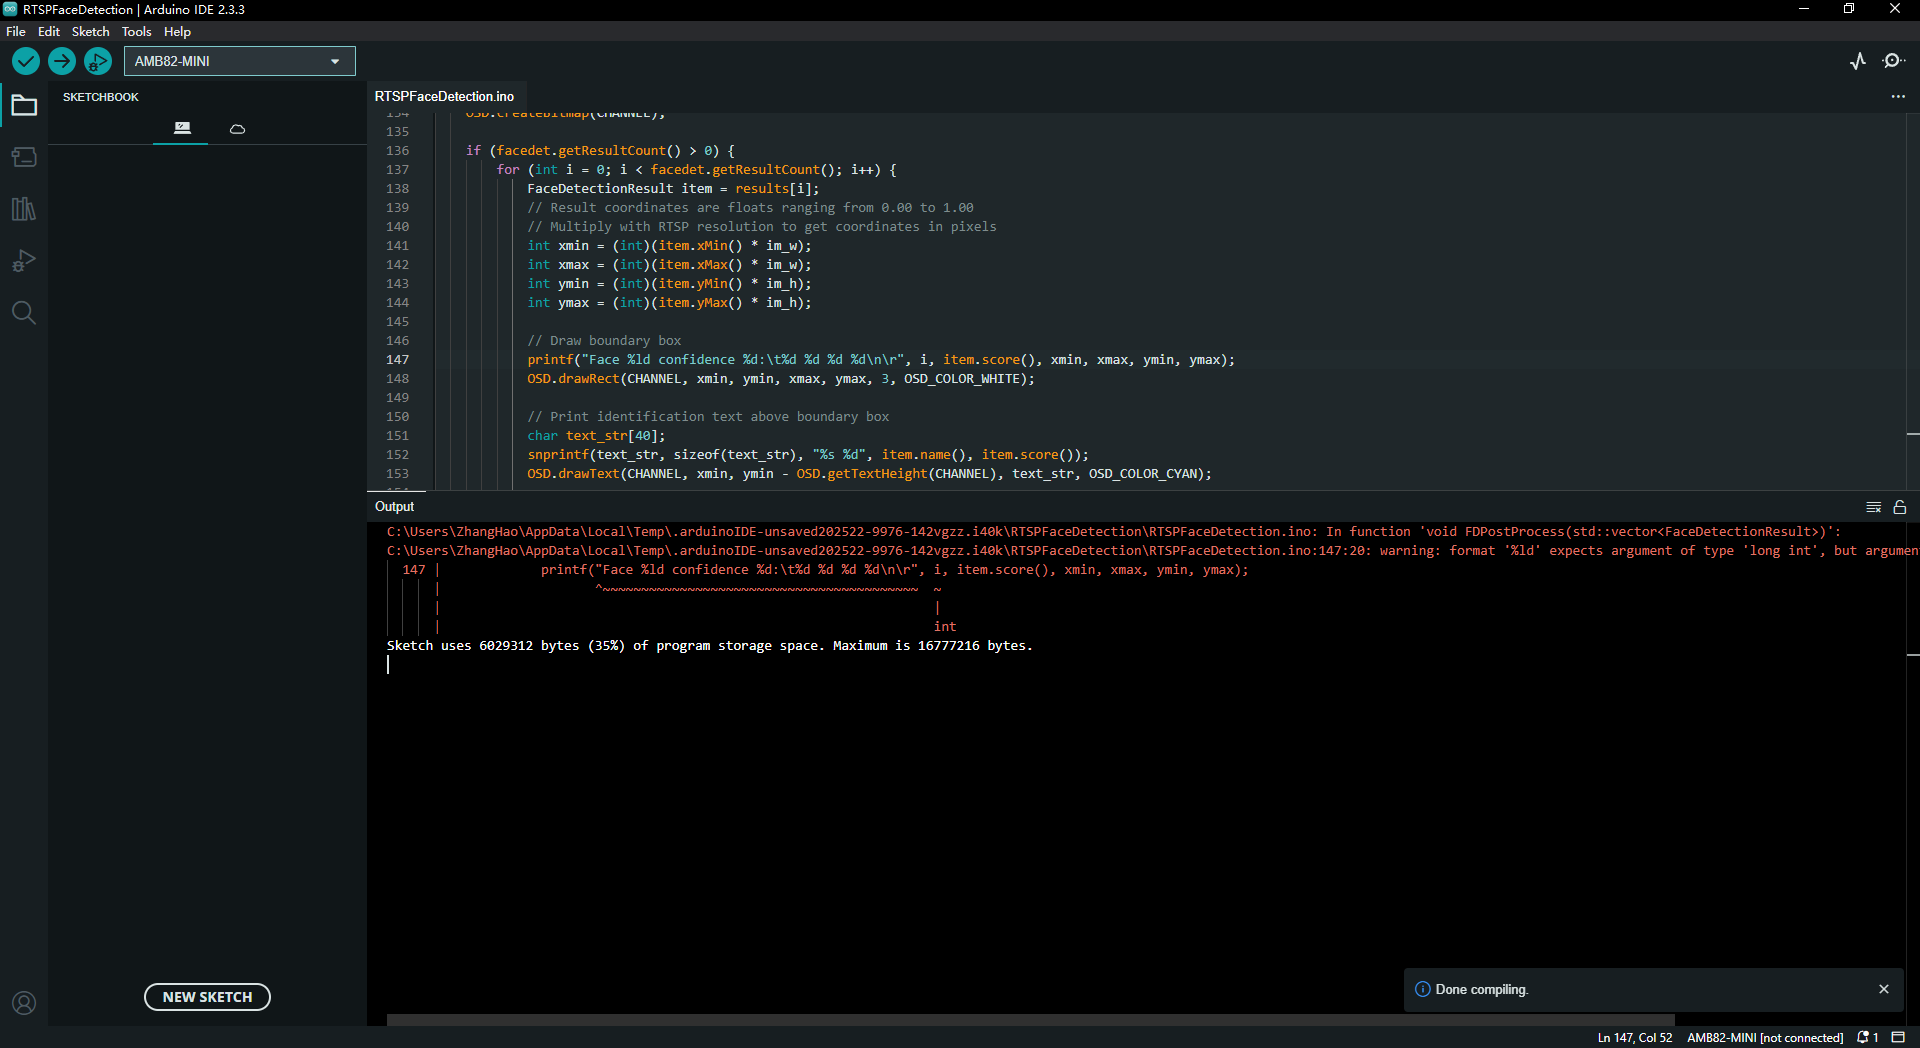Viewport: 1920px width, 1048px height.
Task: Open the File menu
Action: point(16,32)
